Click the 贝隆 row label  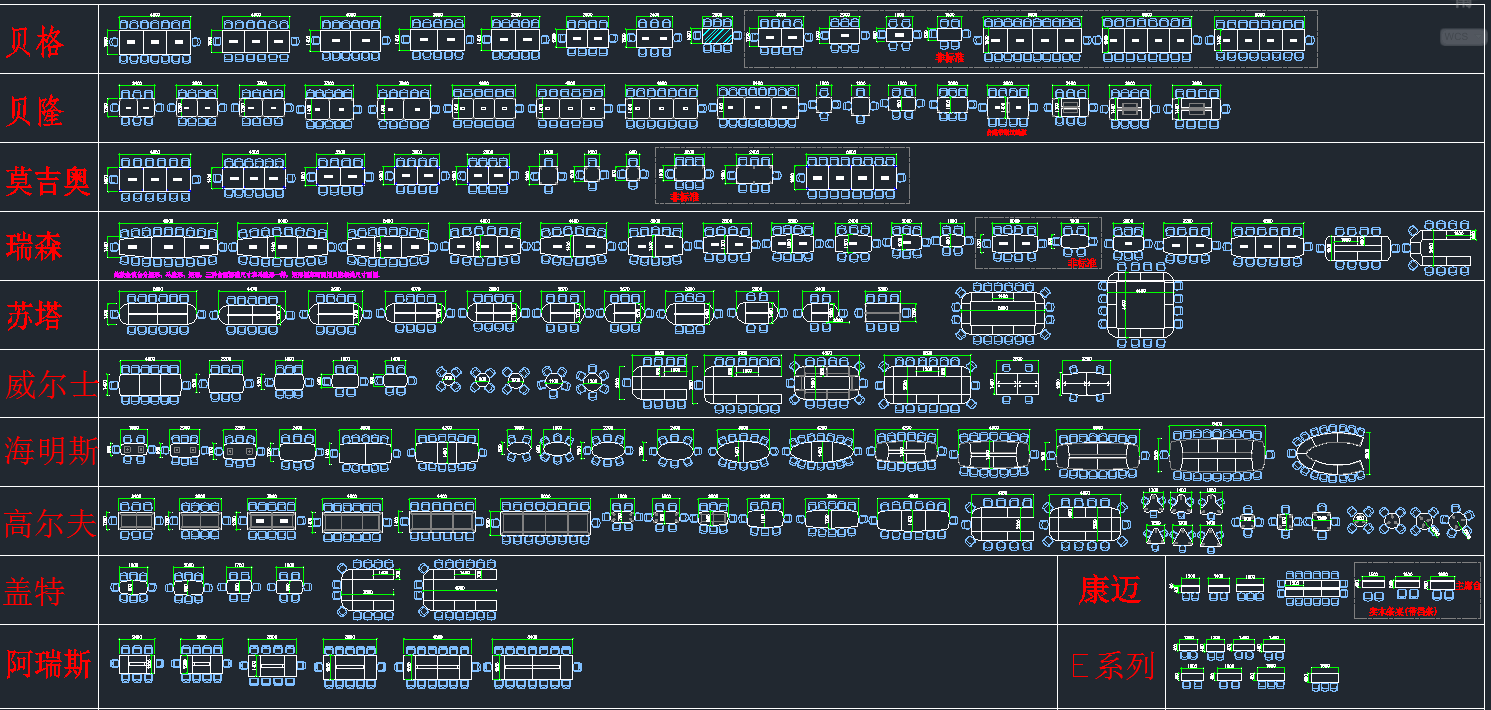(36, 111)
